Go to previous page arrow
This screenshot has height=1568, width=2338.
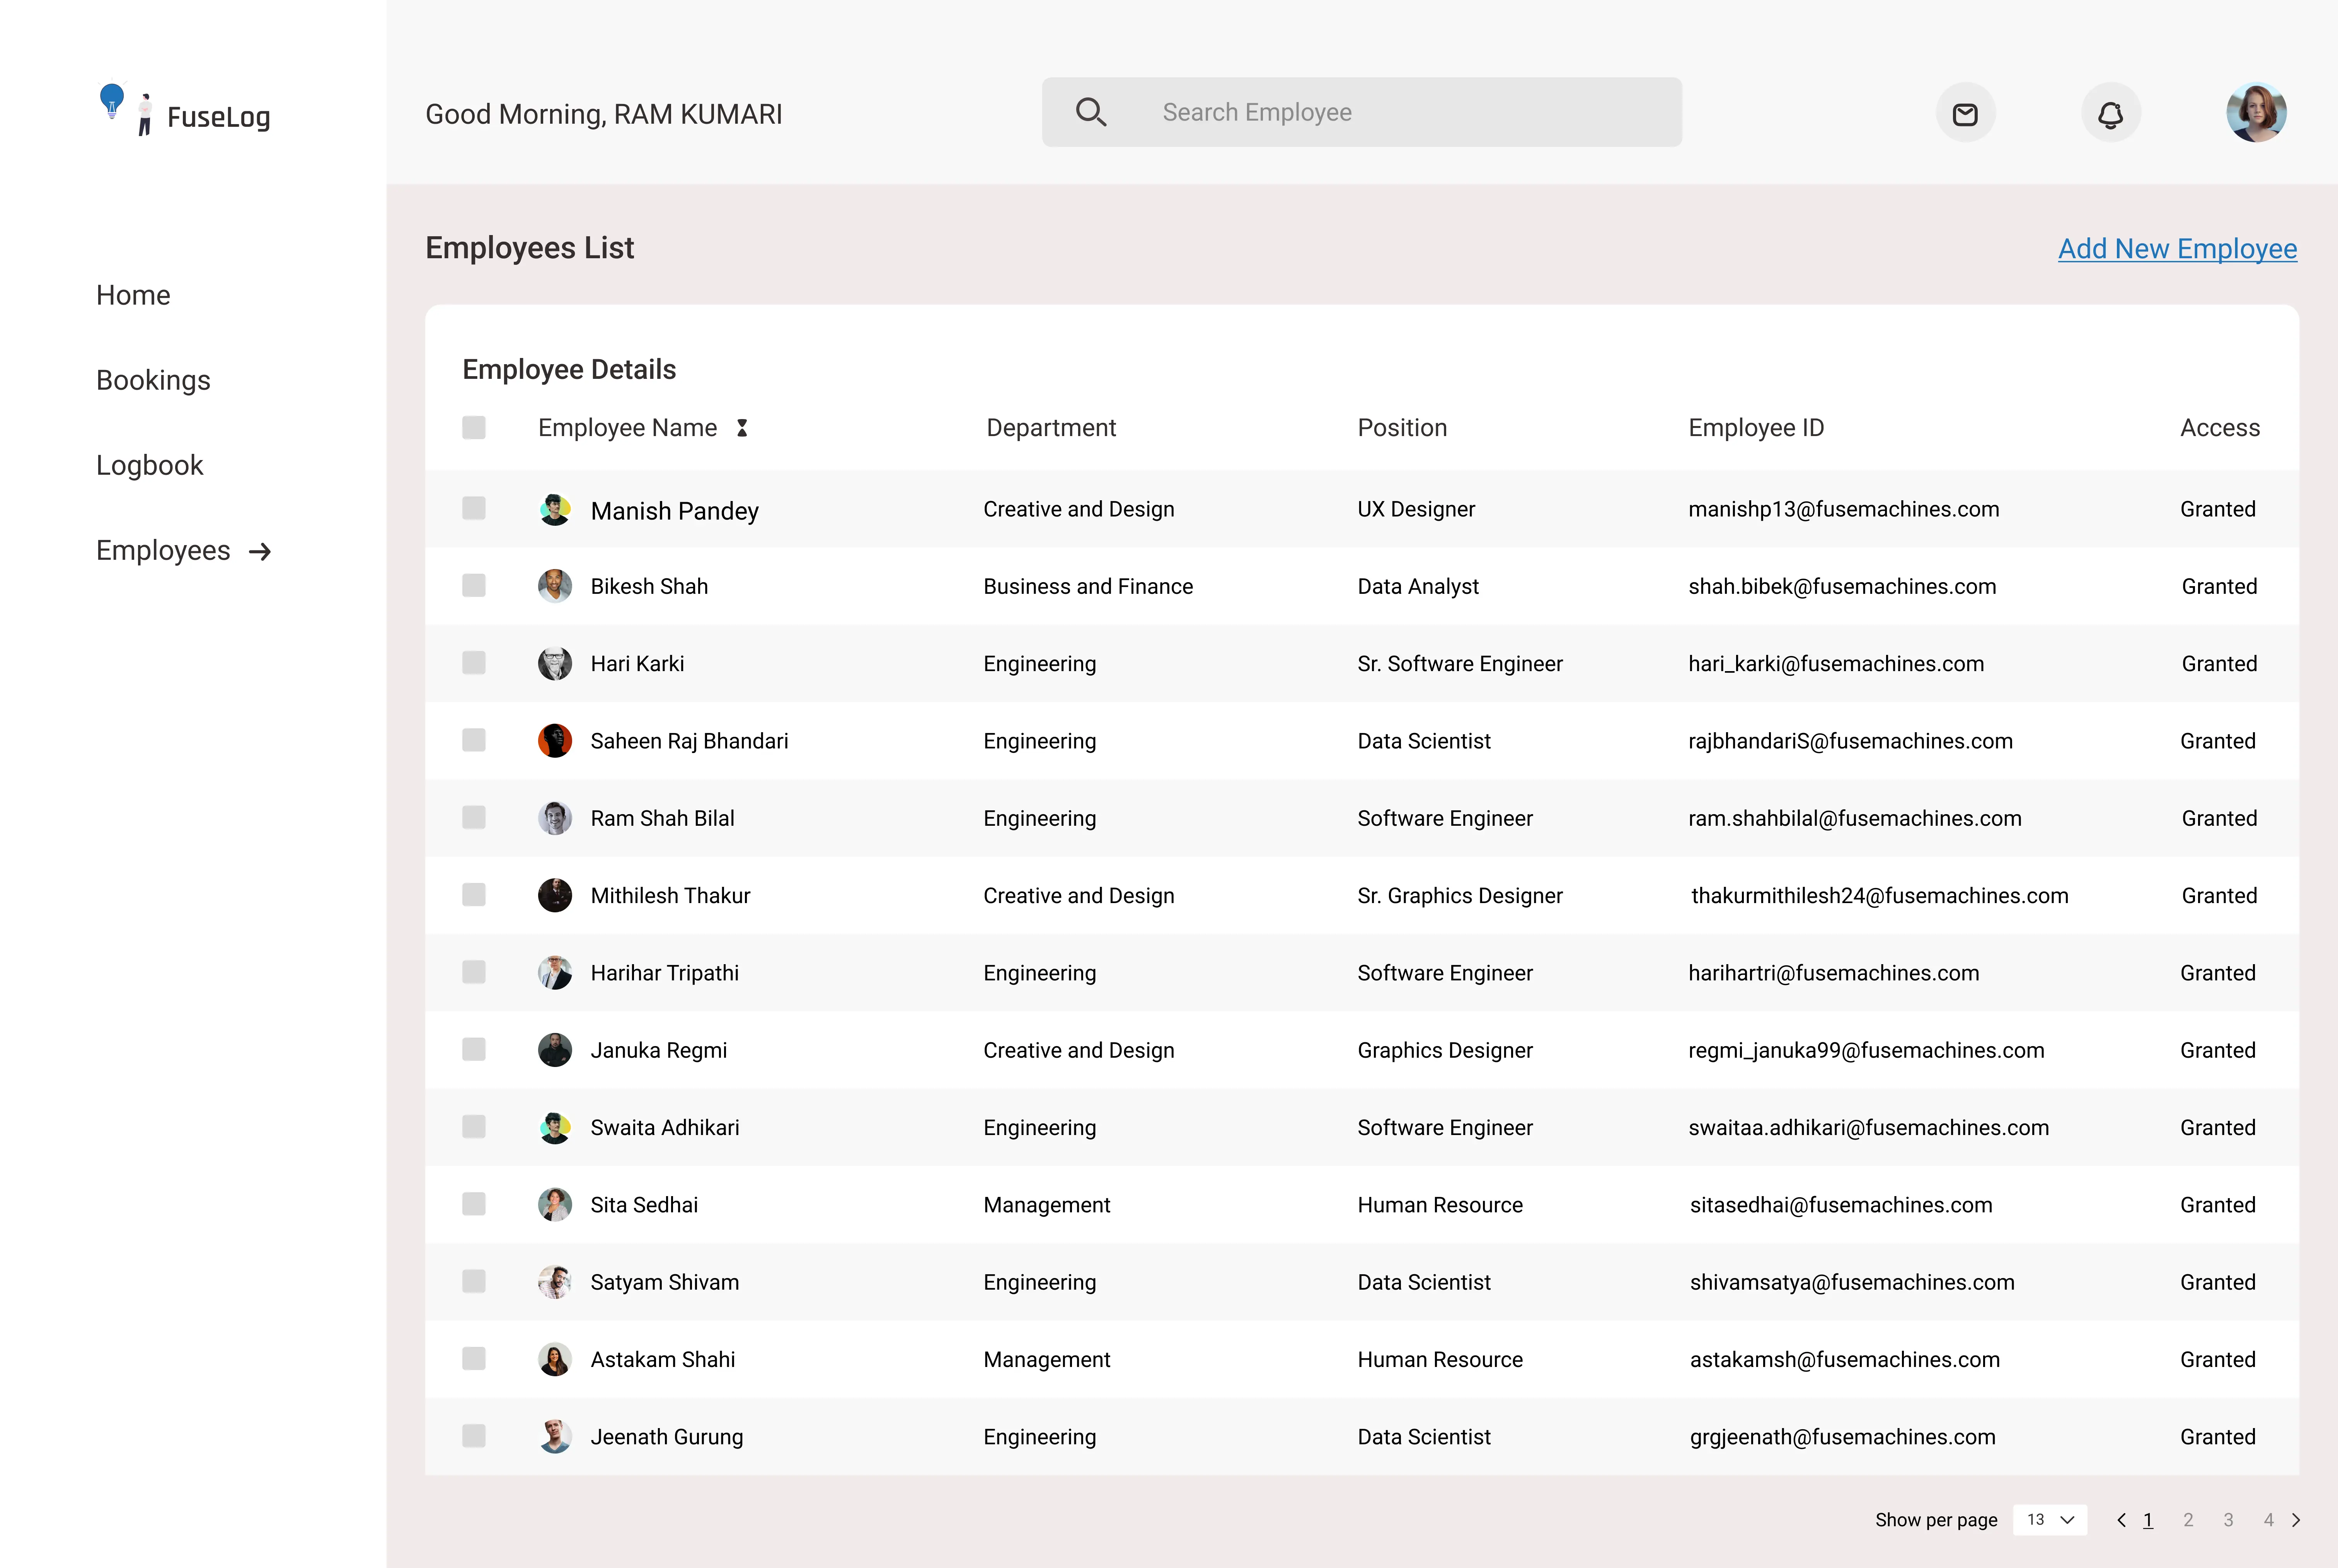point(2121,1520)
